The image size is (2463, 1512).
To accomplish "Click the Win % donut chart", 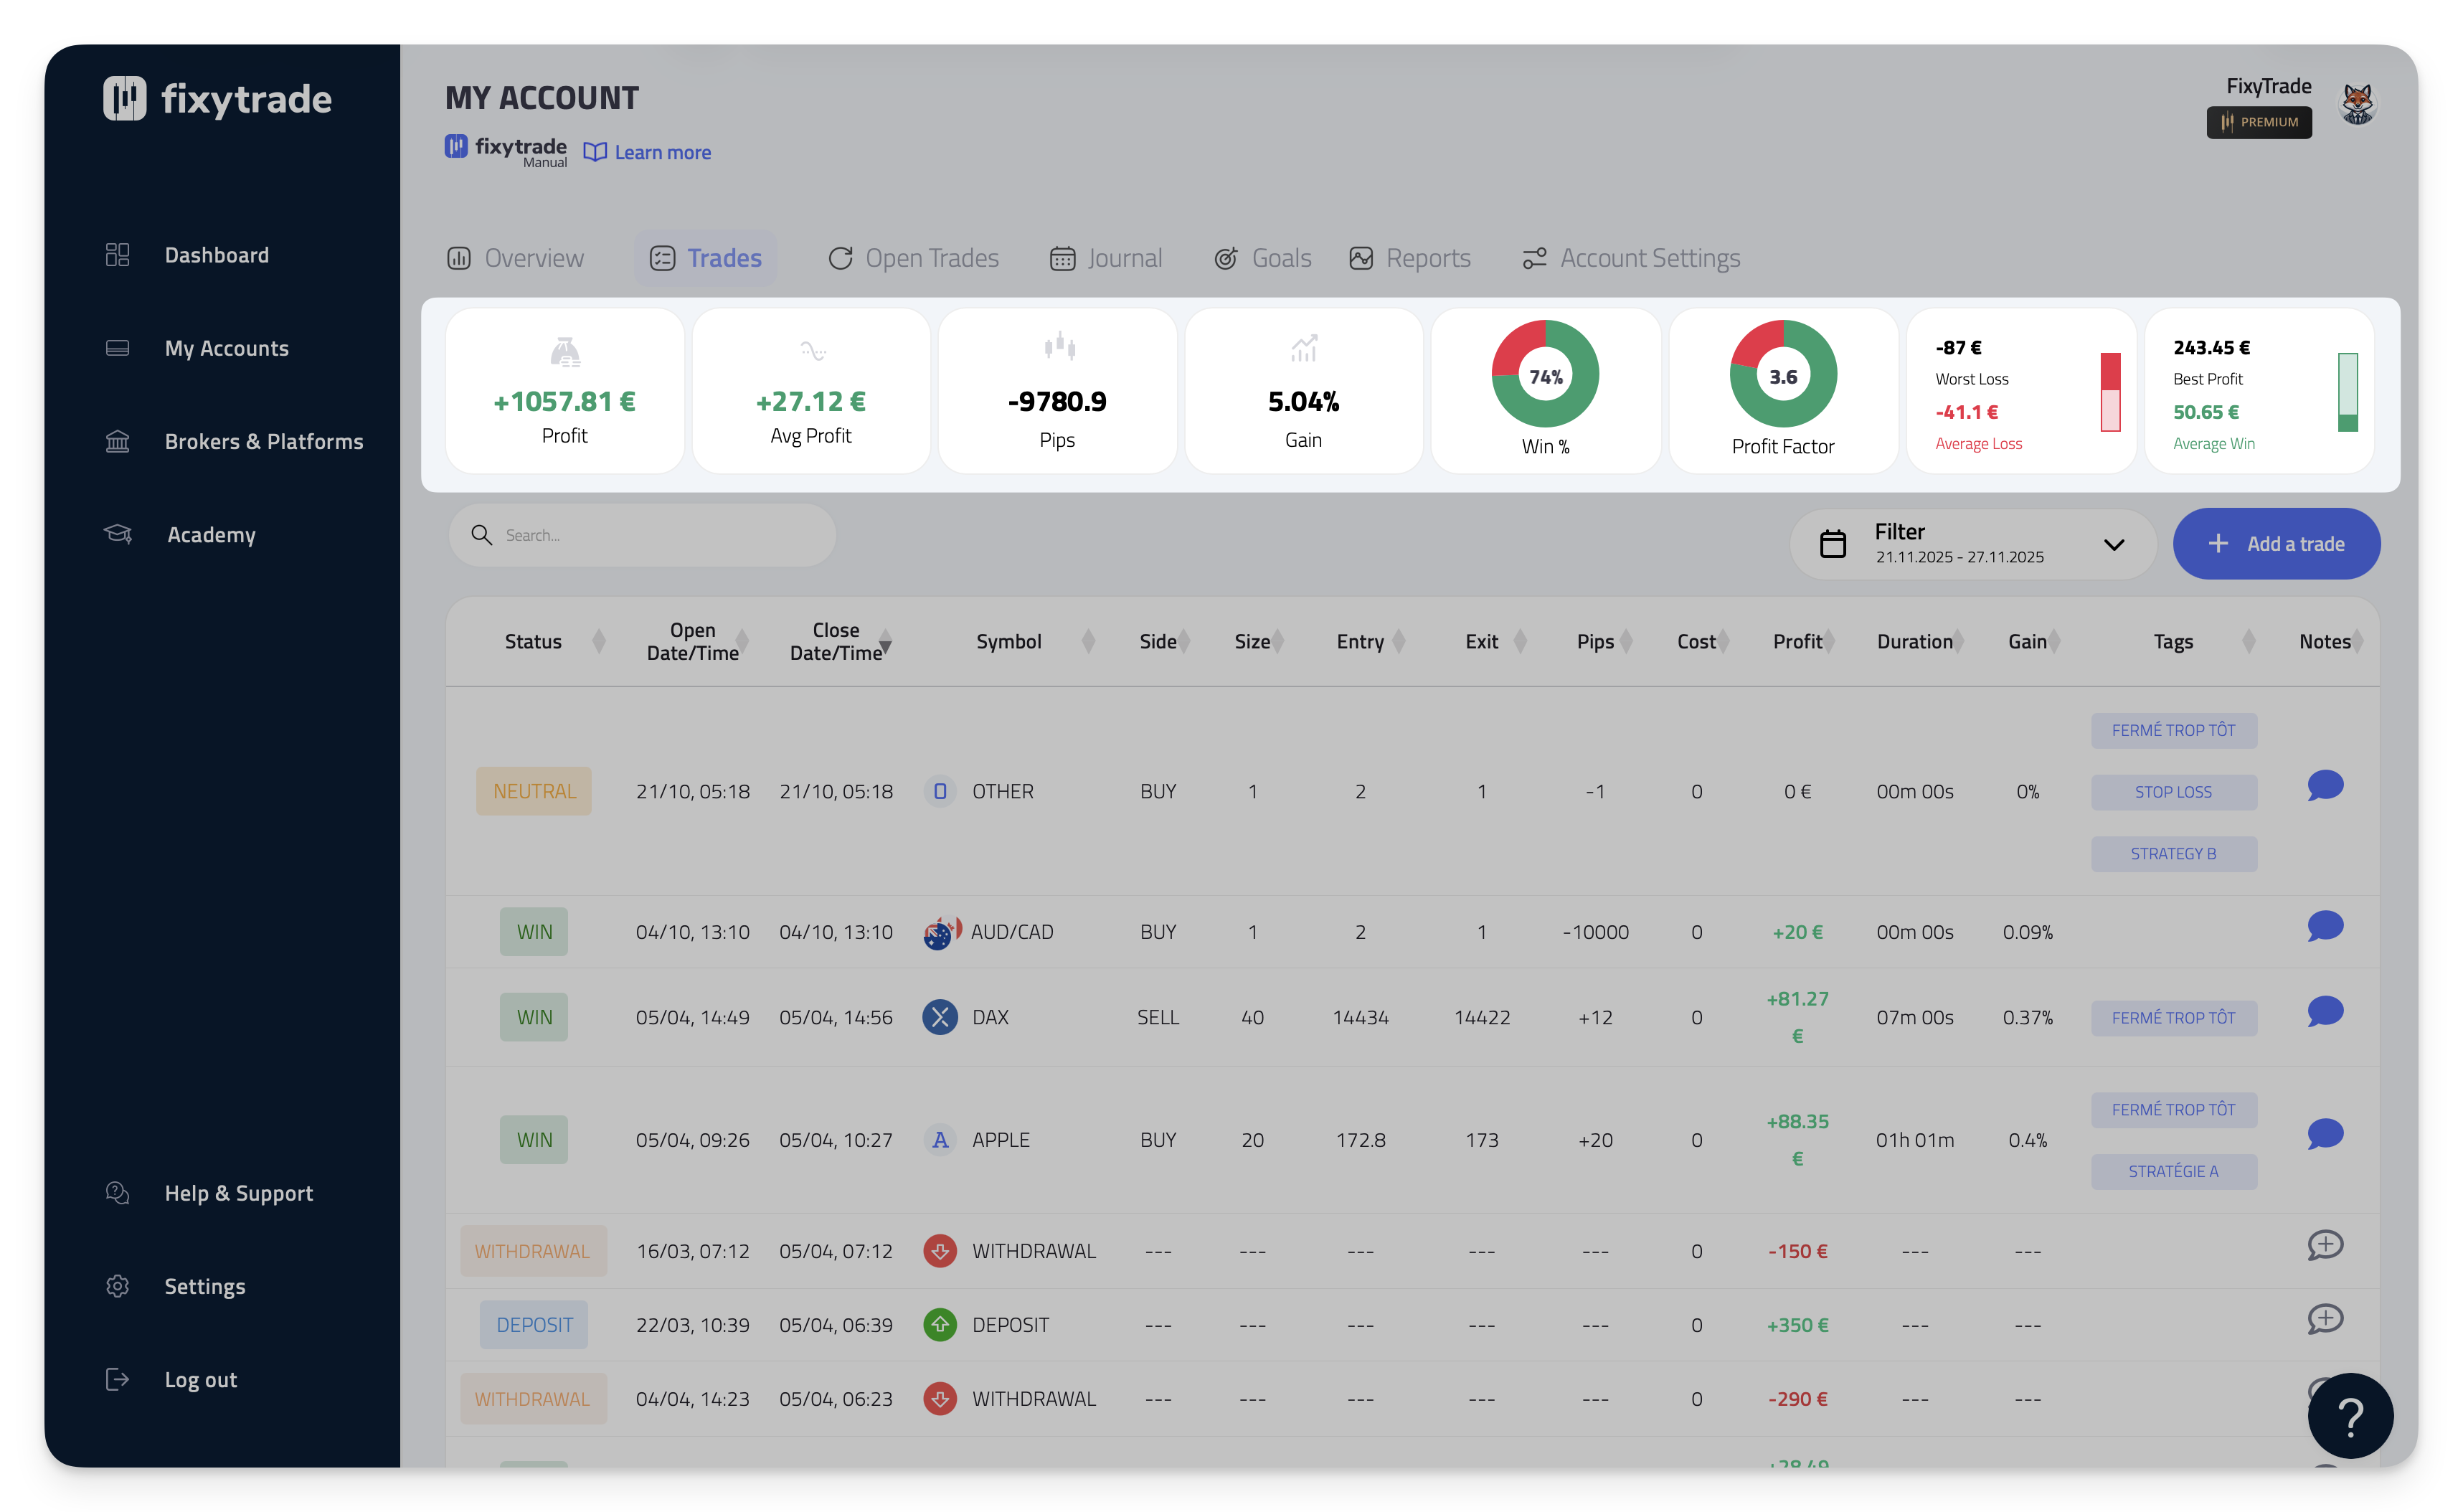I will click(x=1544, y=375).
